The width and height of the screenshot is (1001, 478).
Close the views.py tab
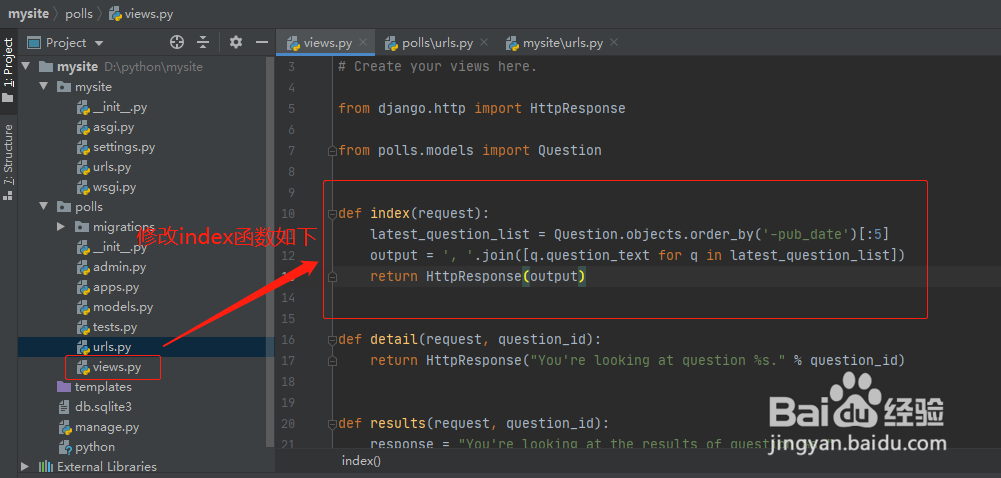[x=363, y=43]
